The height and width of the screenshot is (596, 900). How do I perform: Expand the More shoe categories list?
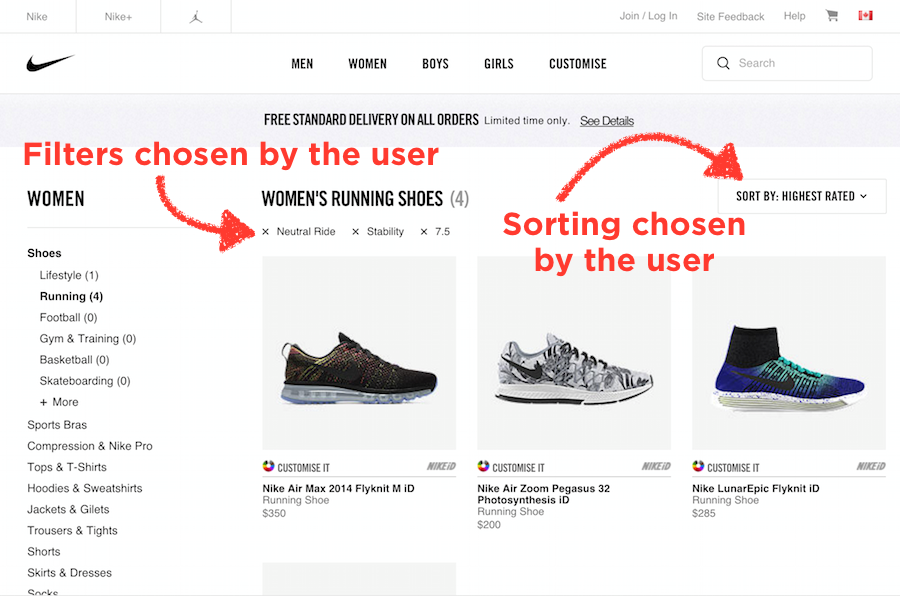pyautogui.click(x=58, y=402)
